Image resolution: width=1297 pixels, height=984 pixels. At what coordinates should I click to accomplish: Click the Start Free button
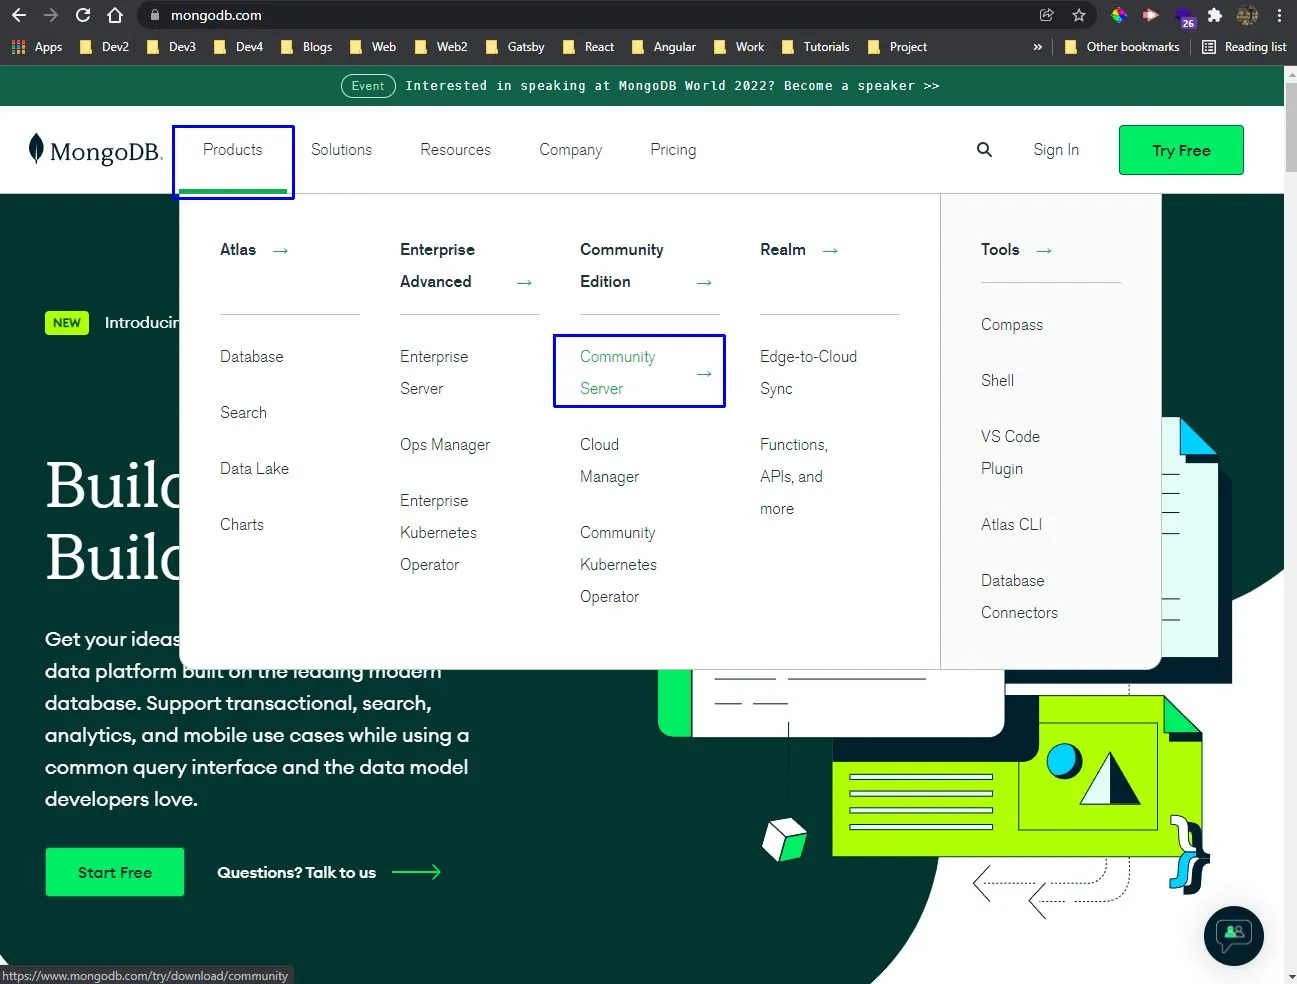(115, 872)
